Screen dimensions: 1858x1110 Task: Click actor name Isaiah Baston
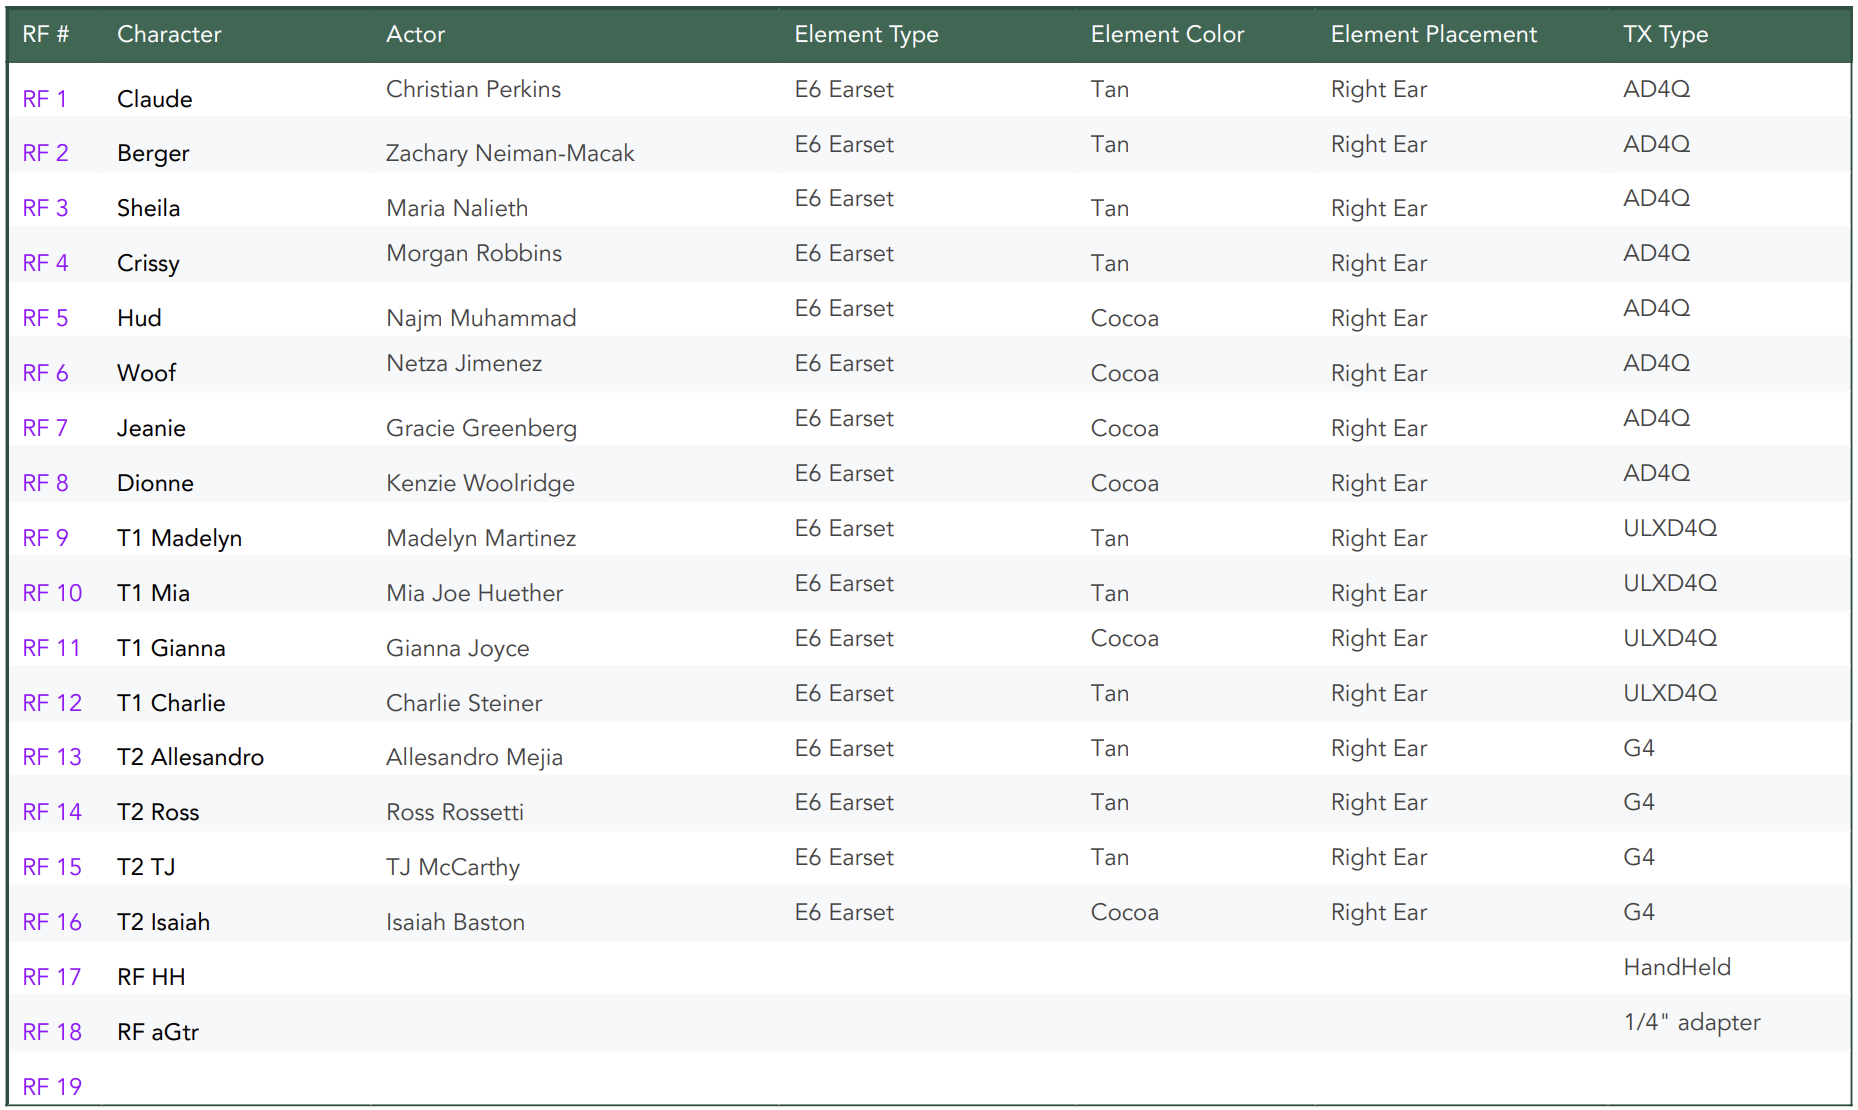pos(455,922)
